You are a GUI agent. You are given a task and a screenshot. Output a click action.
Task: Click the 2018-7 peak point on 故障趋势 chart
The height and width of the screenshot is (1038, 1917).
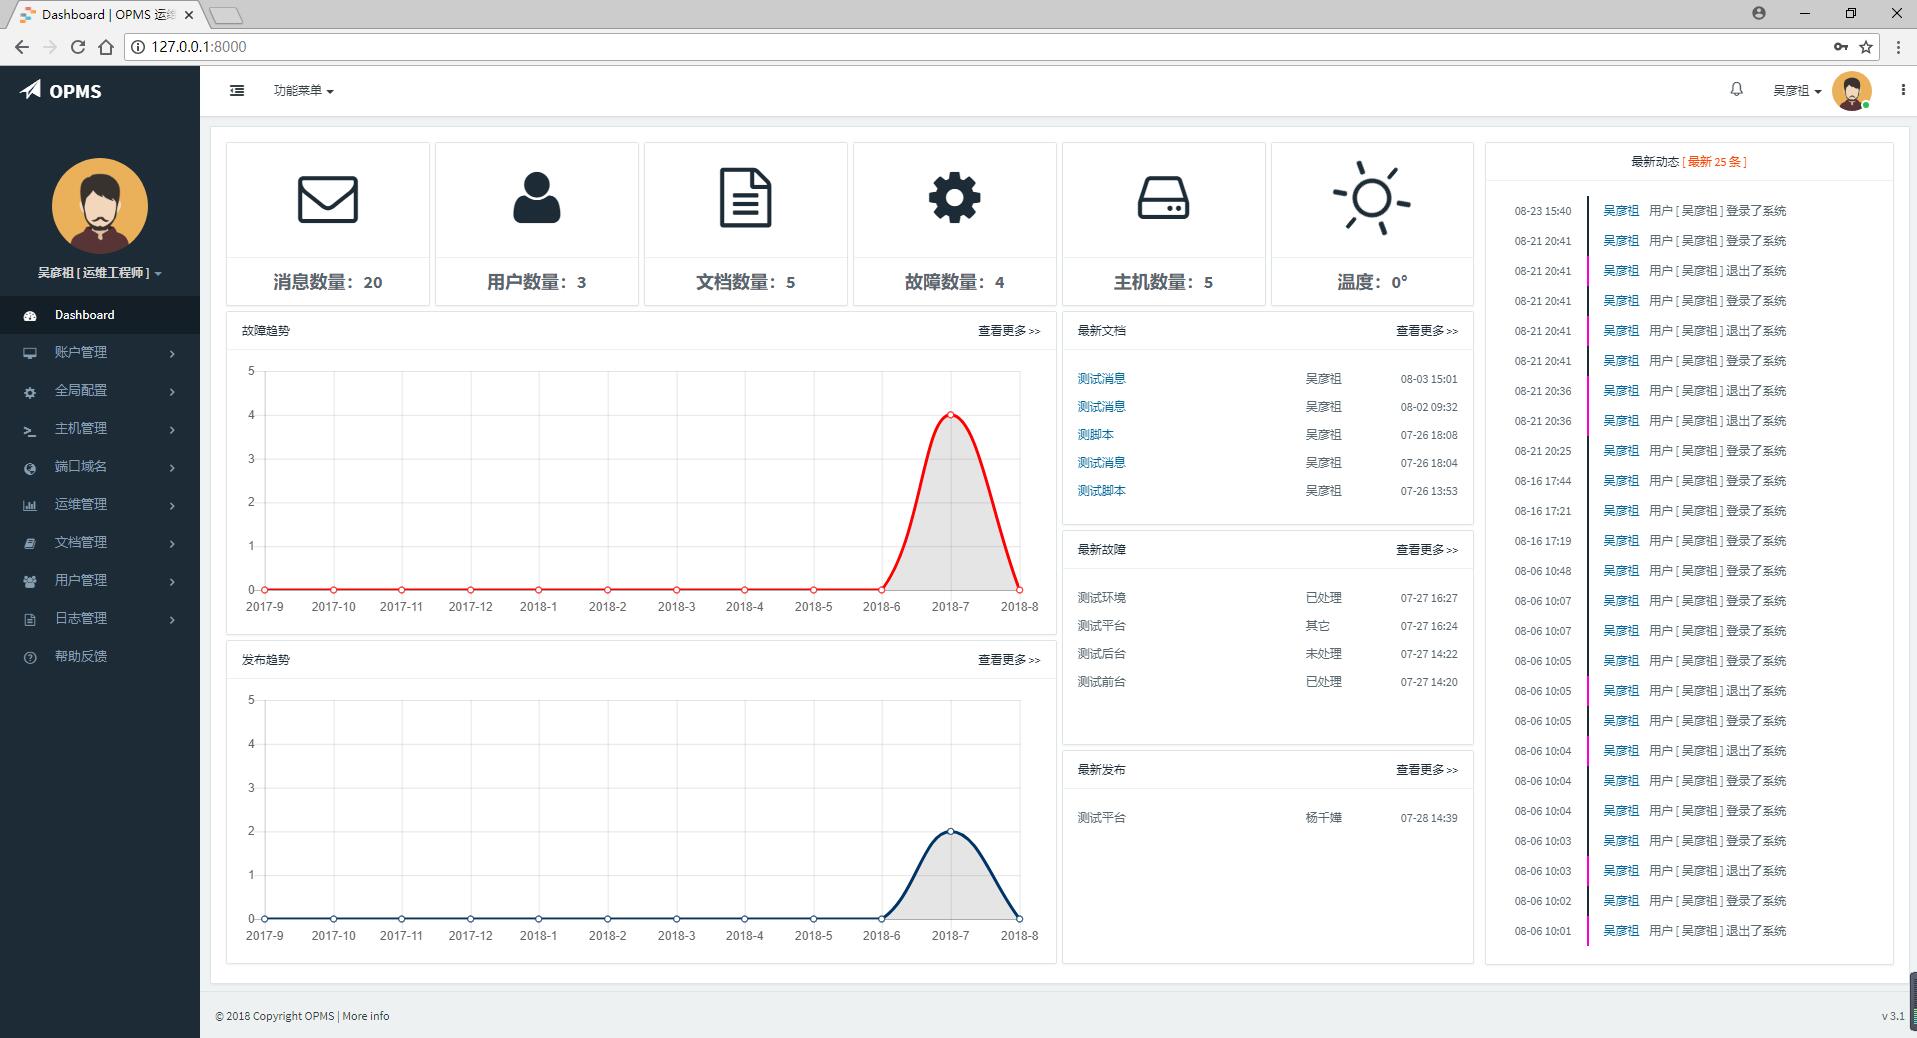950,414
